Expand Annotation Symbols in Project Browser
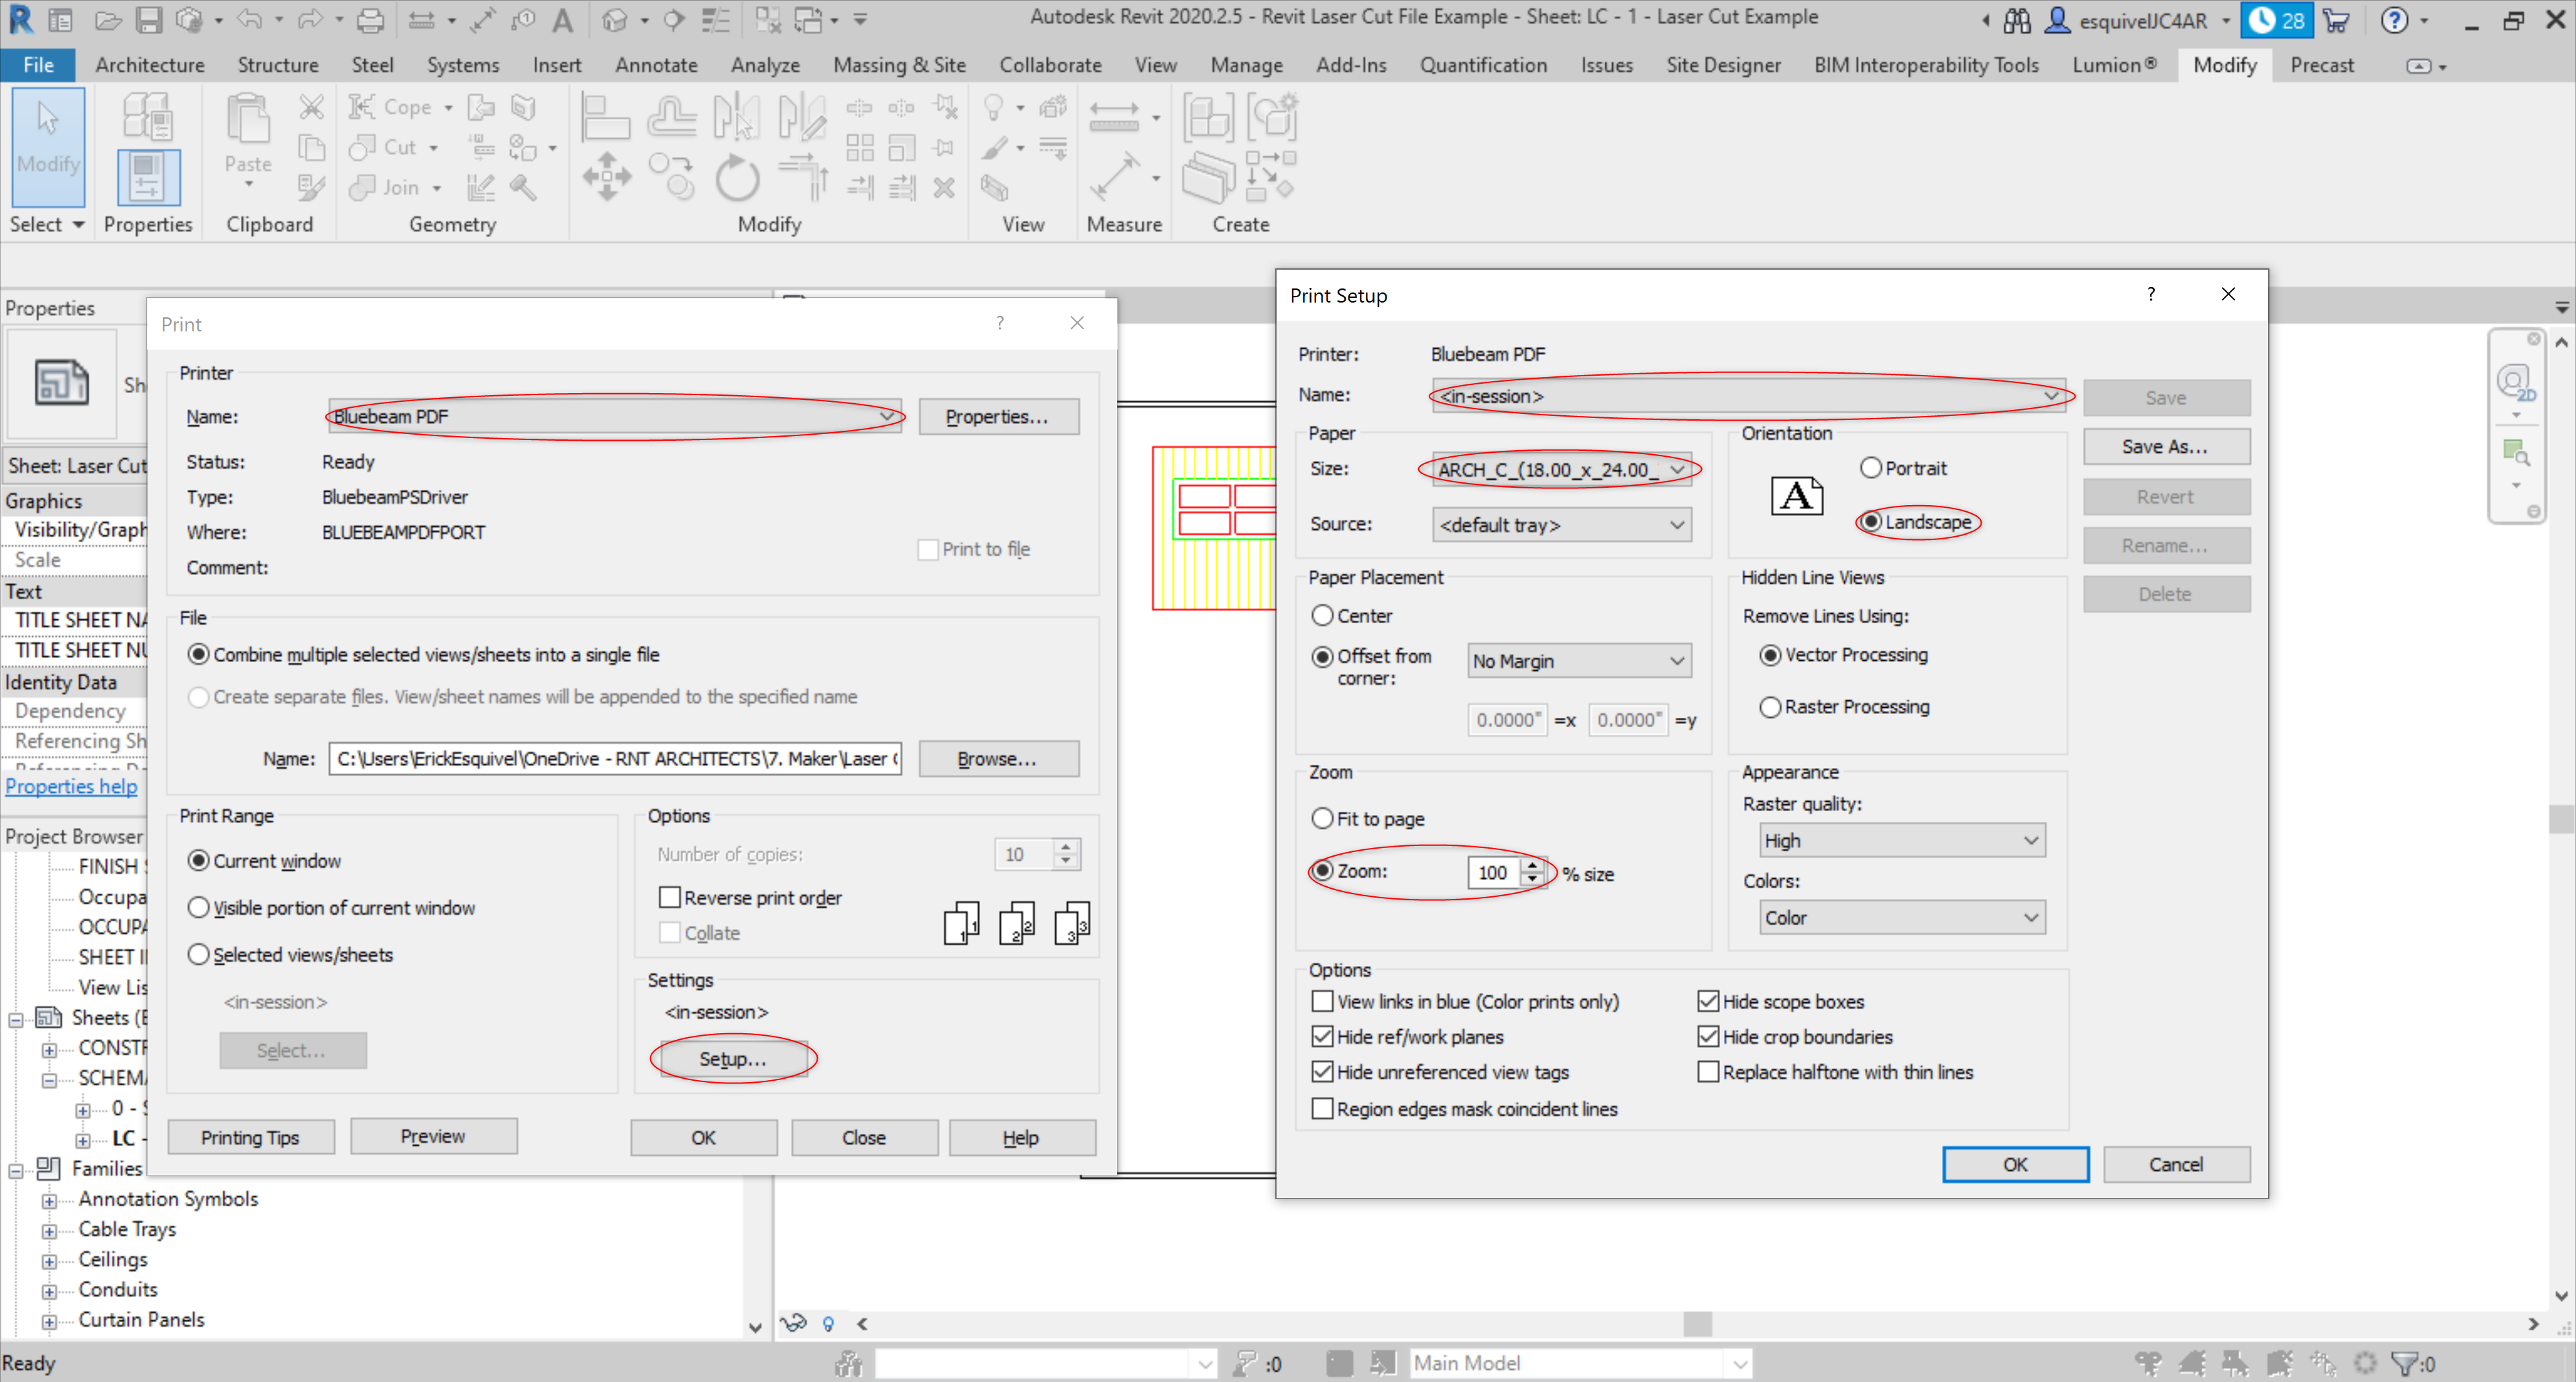 (x=49, y=1200)
